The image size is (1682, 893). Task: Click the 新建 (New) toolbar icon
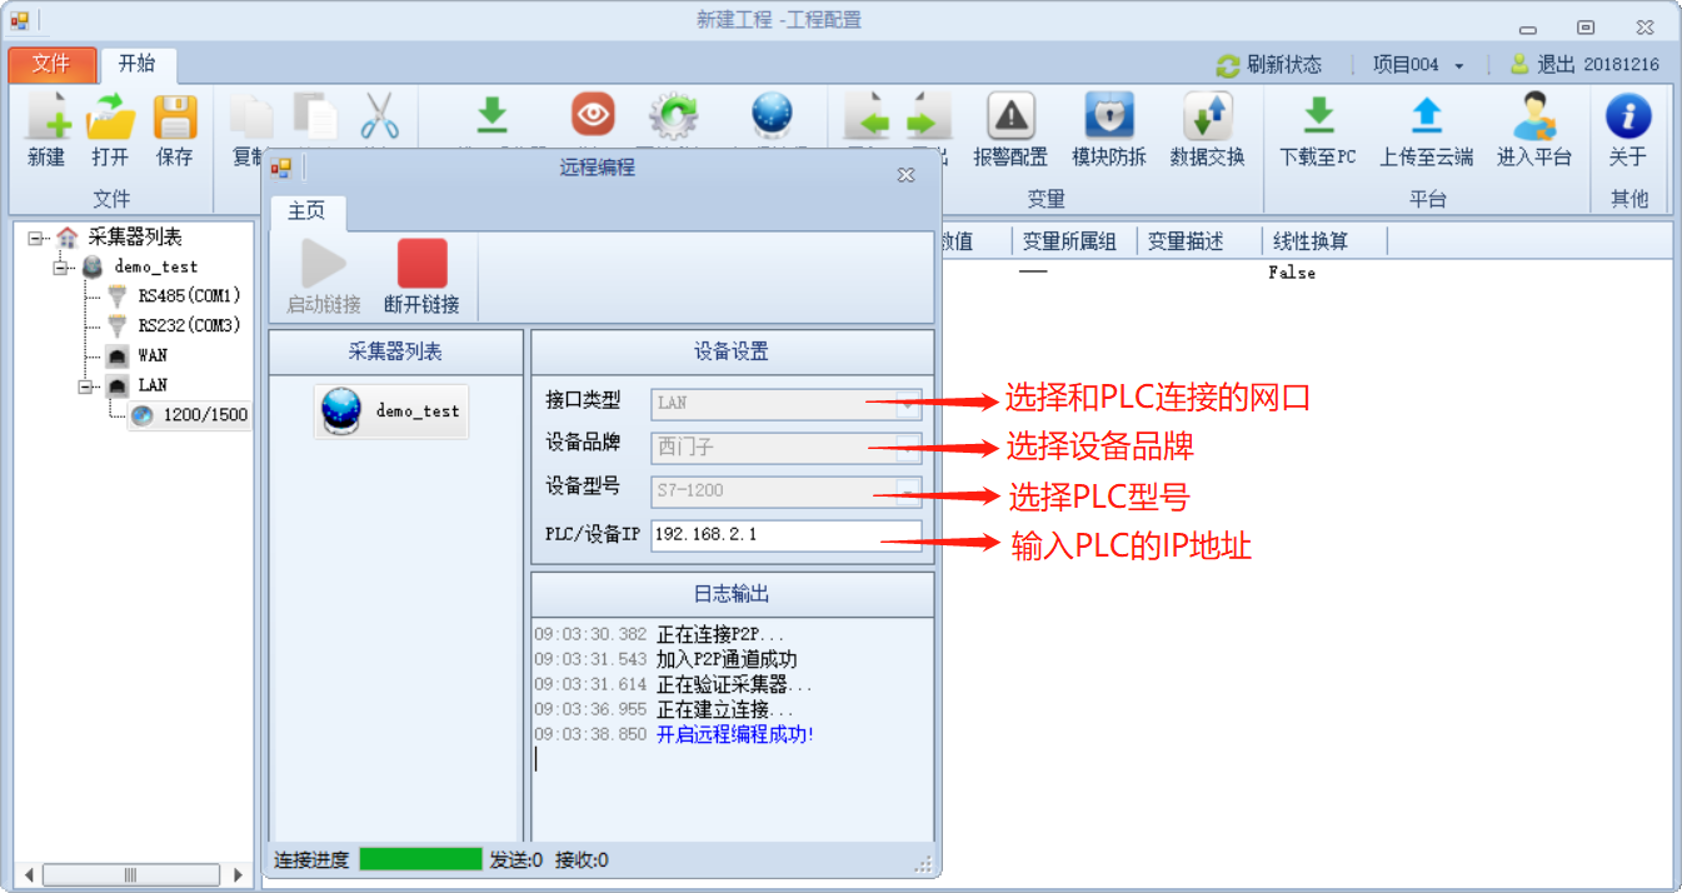(x=47, y=129)
